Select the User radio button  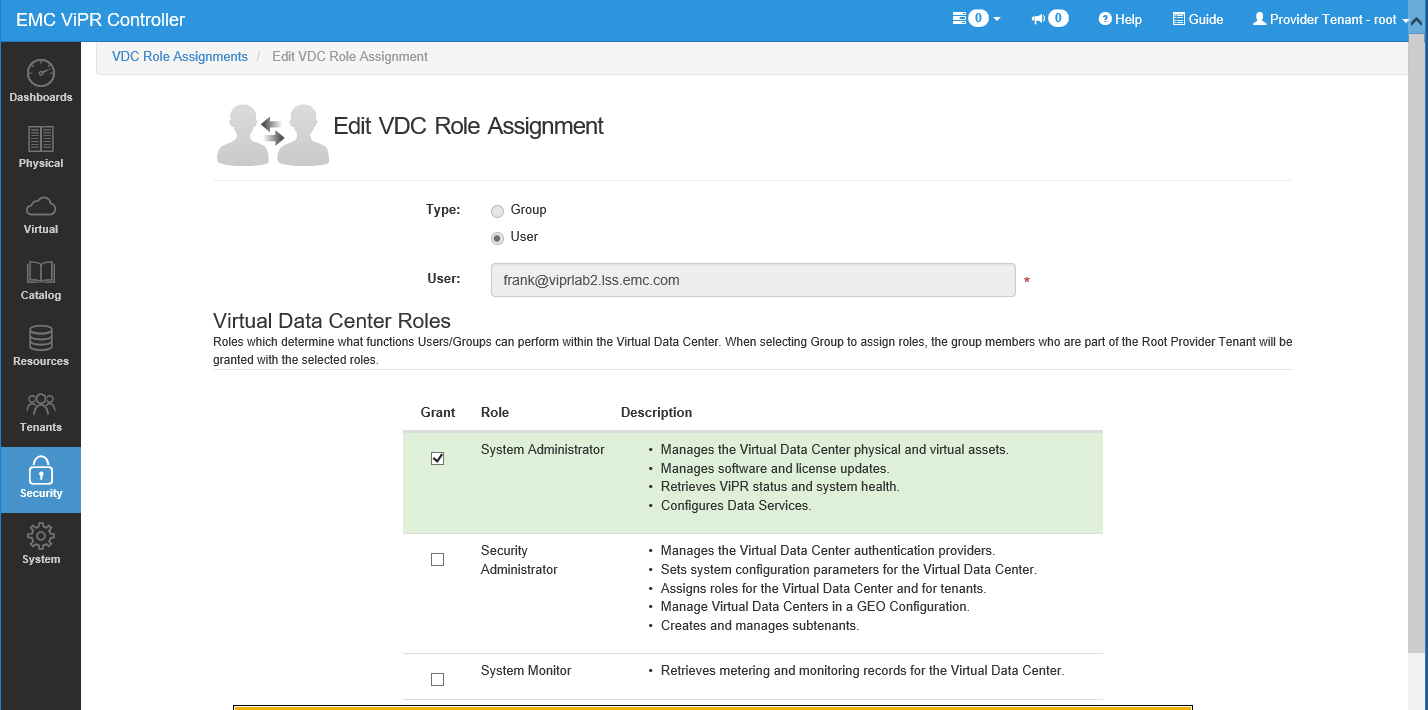[x=497, y=238]
